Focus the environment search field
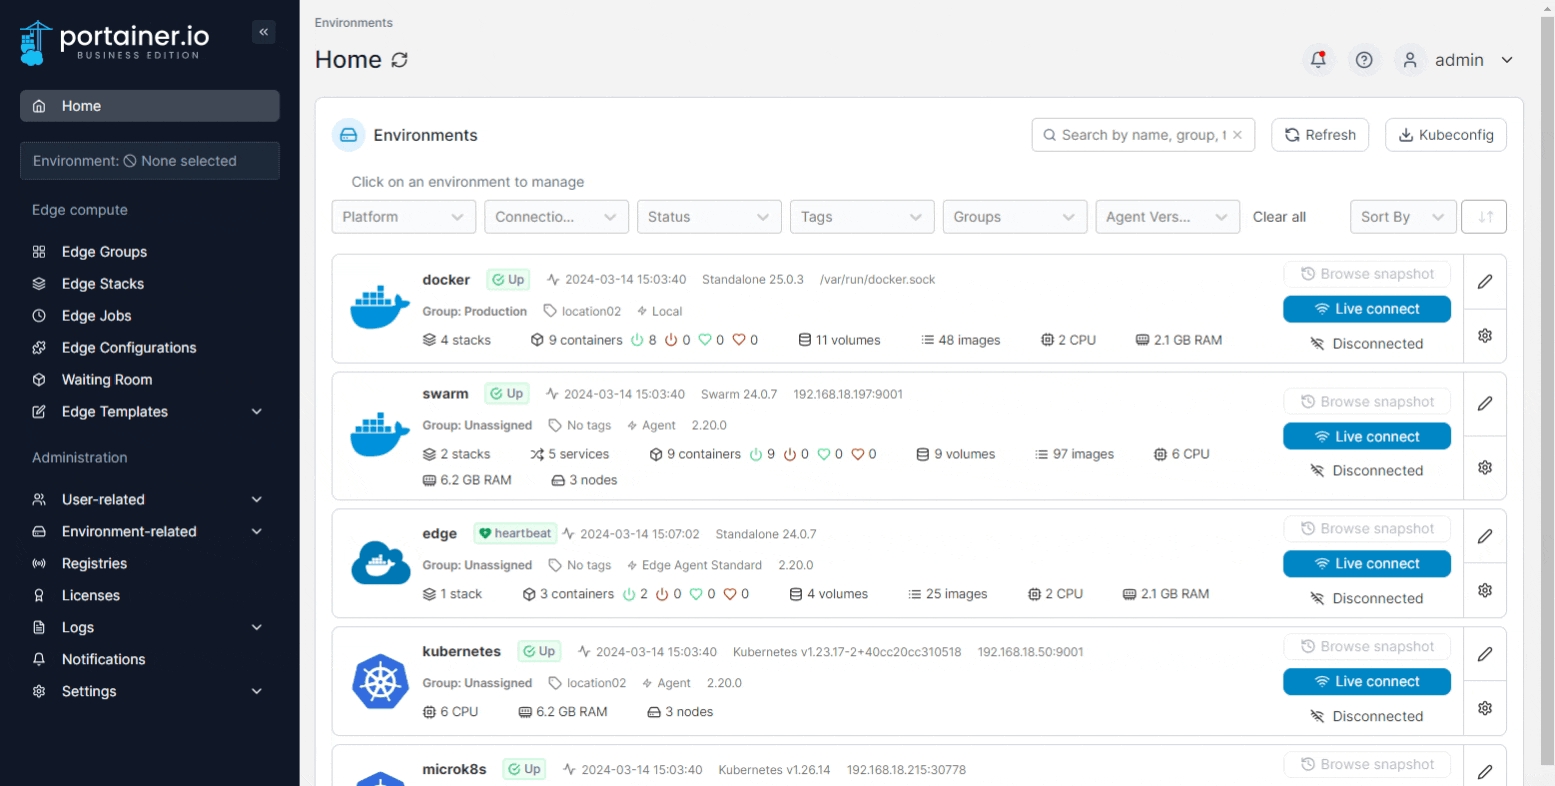Image resolution: width=1555 pixels, height=786 pixels. (1143, 135)
